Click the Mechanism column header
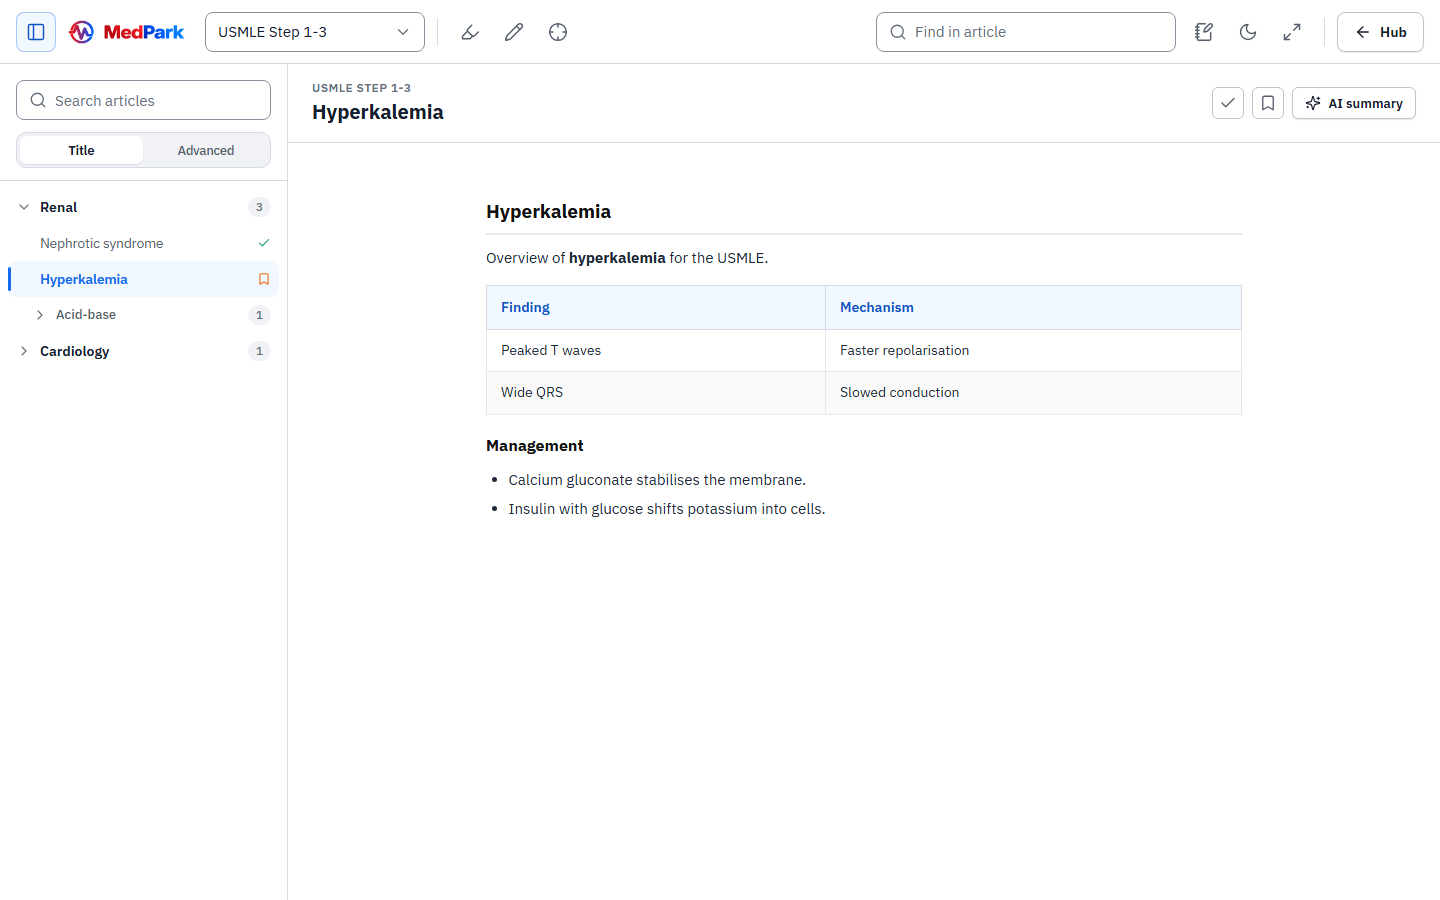This screenshot has height=900, width=1440. point(1033,307)
